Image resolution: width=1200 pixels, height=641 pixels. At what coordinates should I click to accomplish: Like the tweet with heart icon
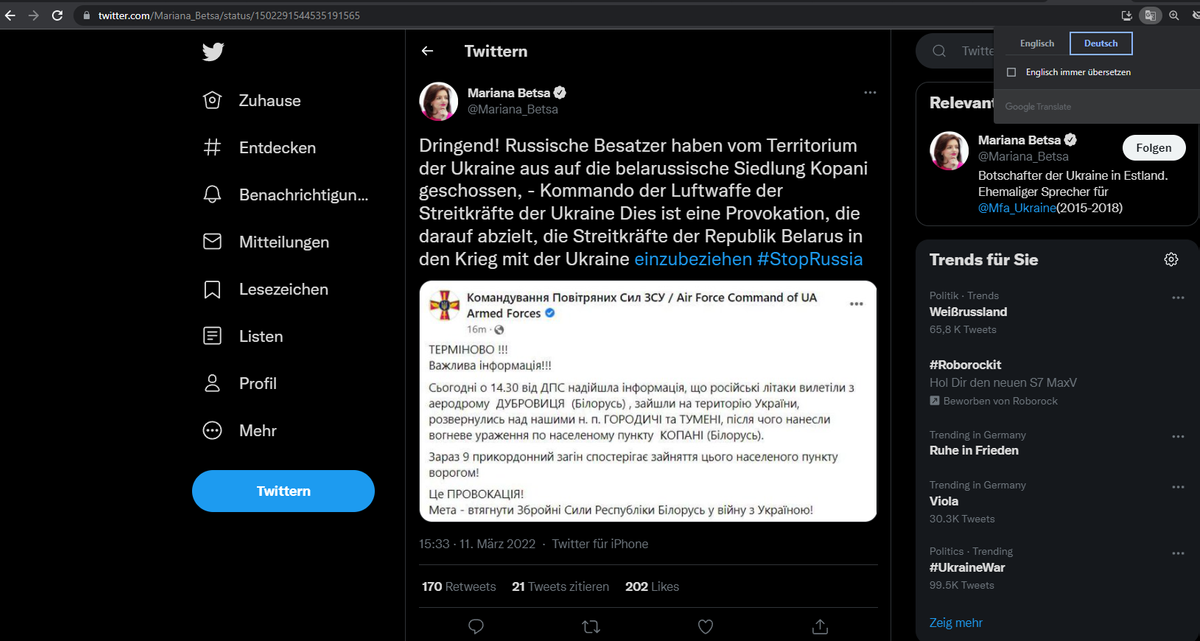pos(705,627)
